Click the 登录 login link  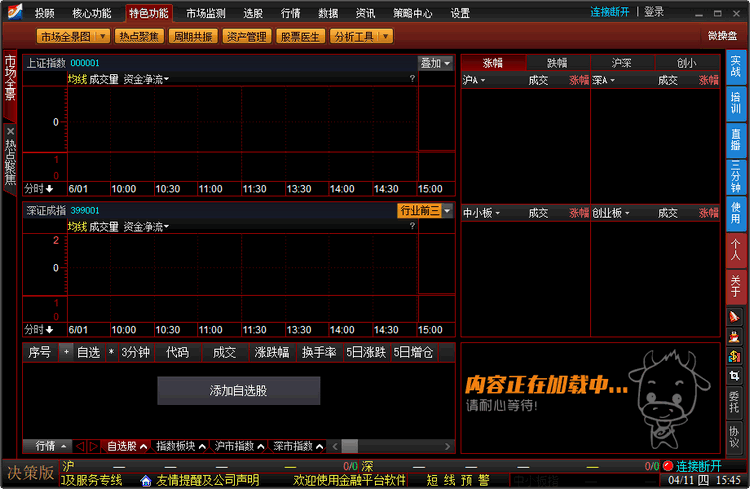(654, 12)
